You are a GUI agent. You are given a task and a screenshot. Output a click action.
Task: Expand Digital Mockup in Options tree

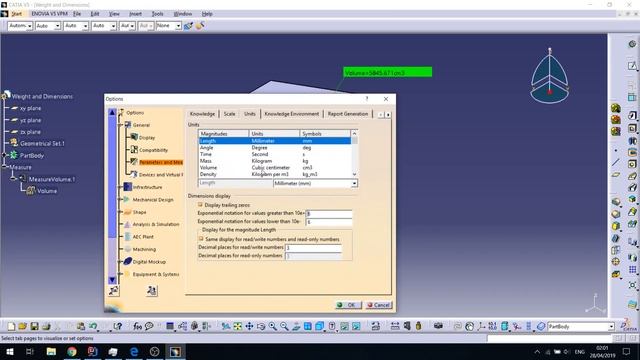coord(121,262)
